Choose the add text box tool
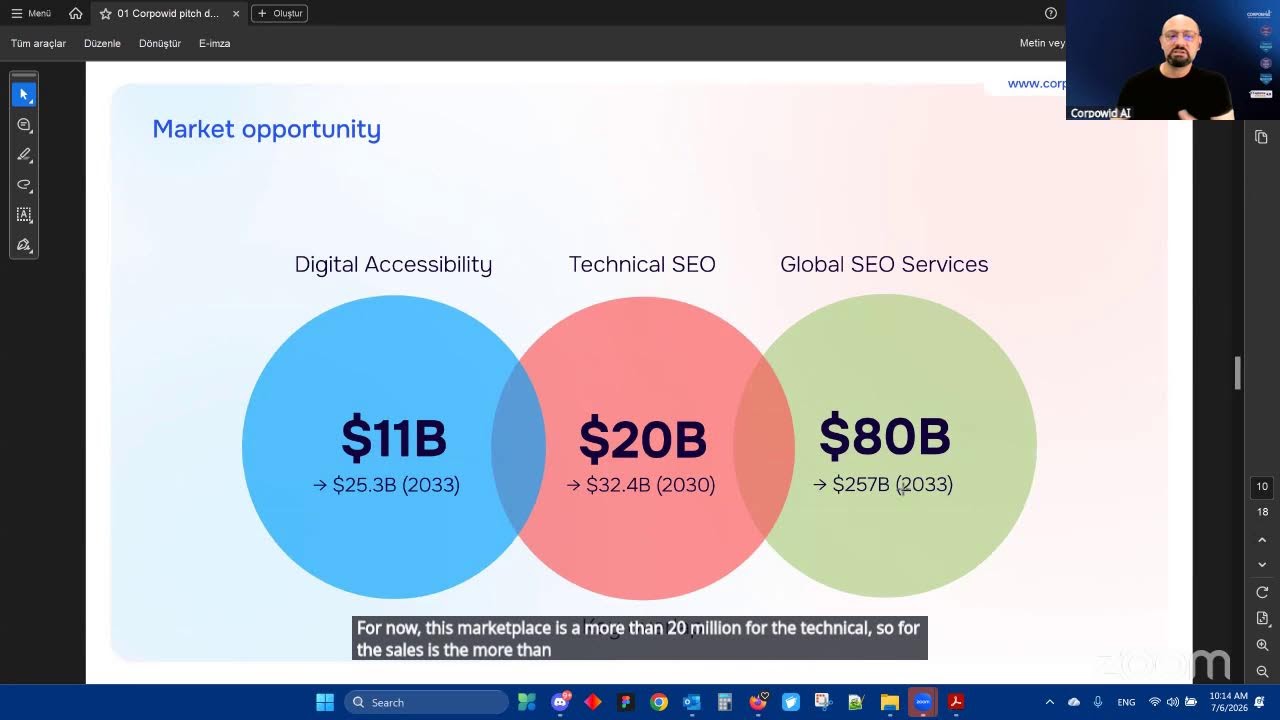Viewport: 1280px width, 720px height. click(x=24, y=215)
